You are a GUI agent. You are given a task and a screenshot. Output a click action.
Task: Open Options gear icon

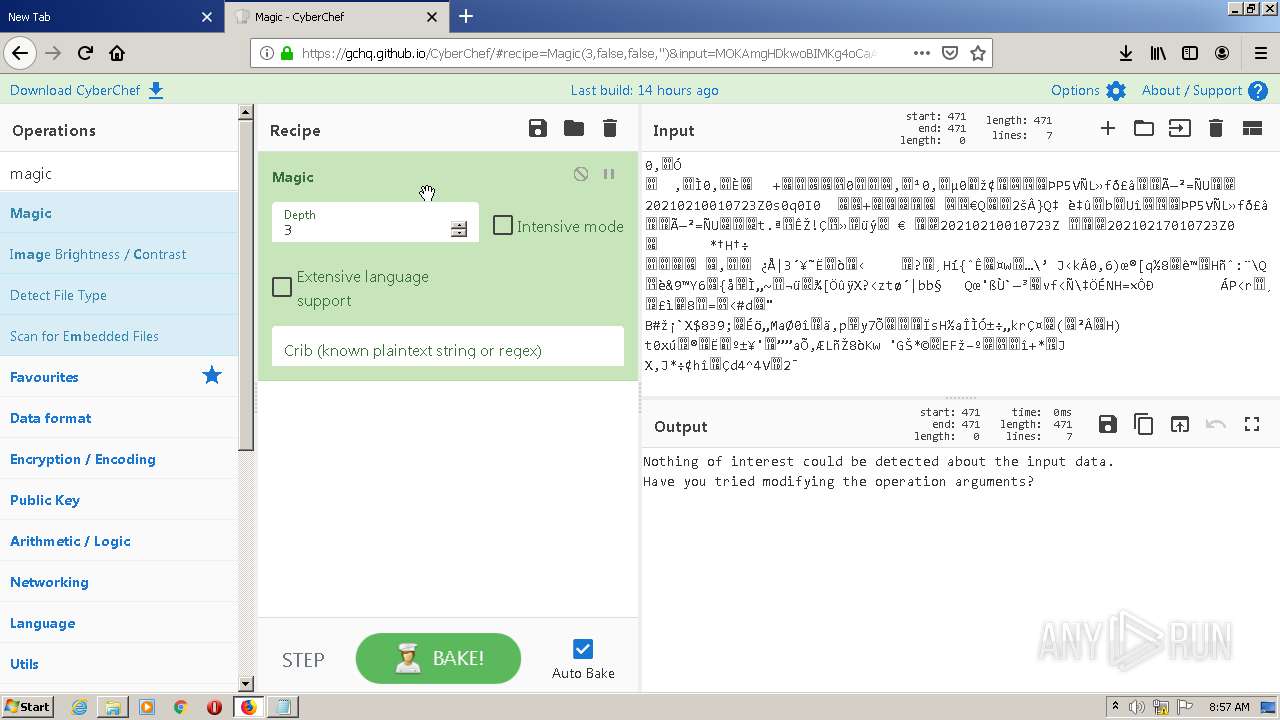pos(1116,91)
